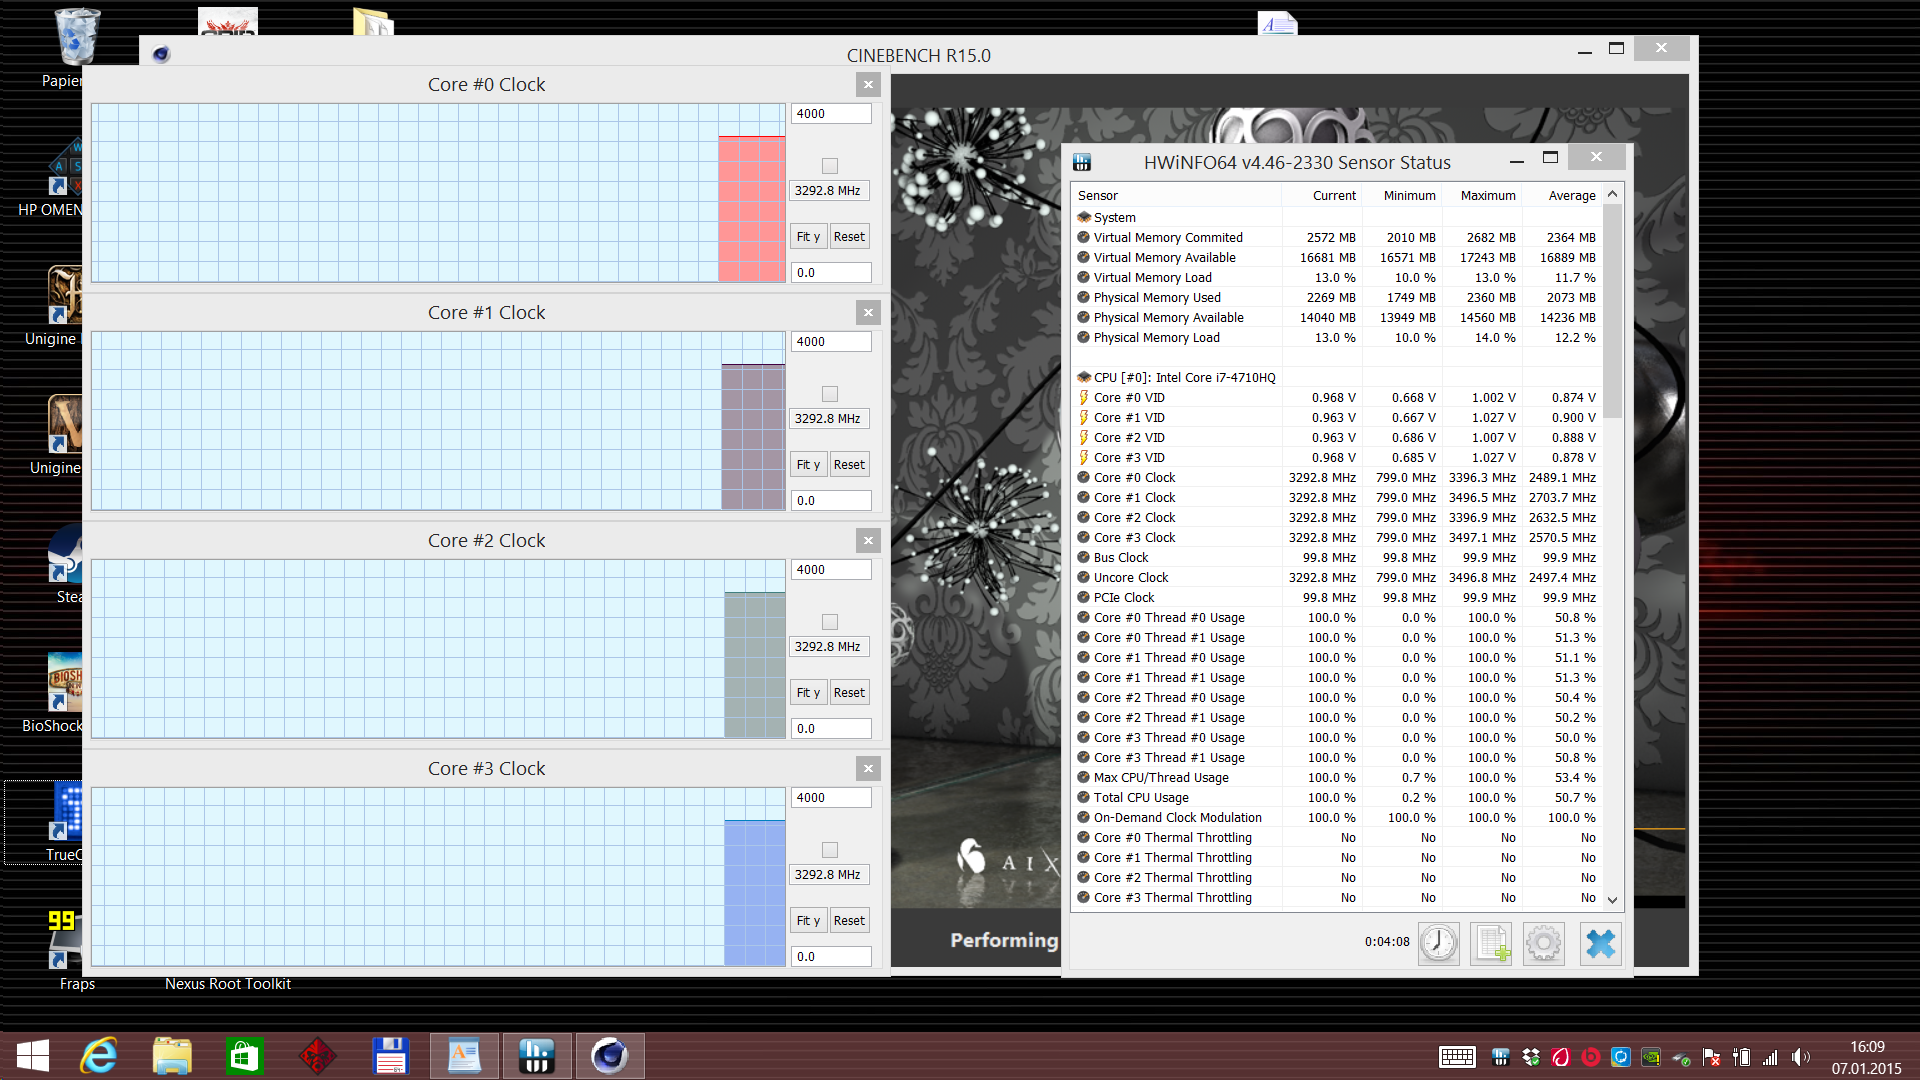The width and height of the screenshot is (1920, 1080).
Task: Click the Sensor column header
Action: pyautogui.click(x=1178, y=196)
